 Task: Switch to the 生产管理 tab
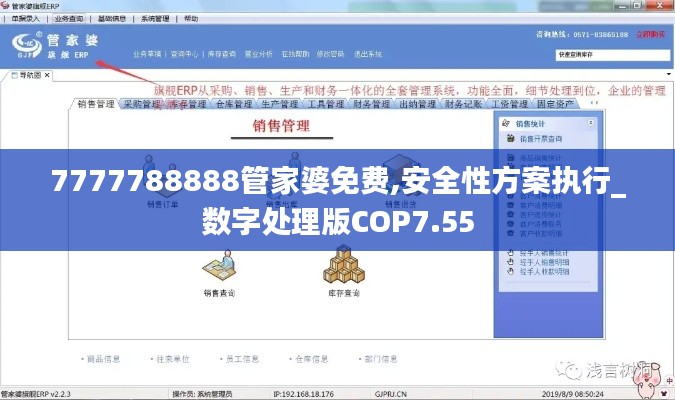pos(280,104)
